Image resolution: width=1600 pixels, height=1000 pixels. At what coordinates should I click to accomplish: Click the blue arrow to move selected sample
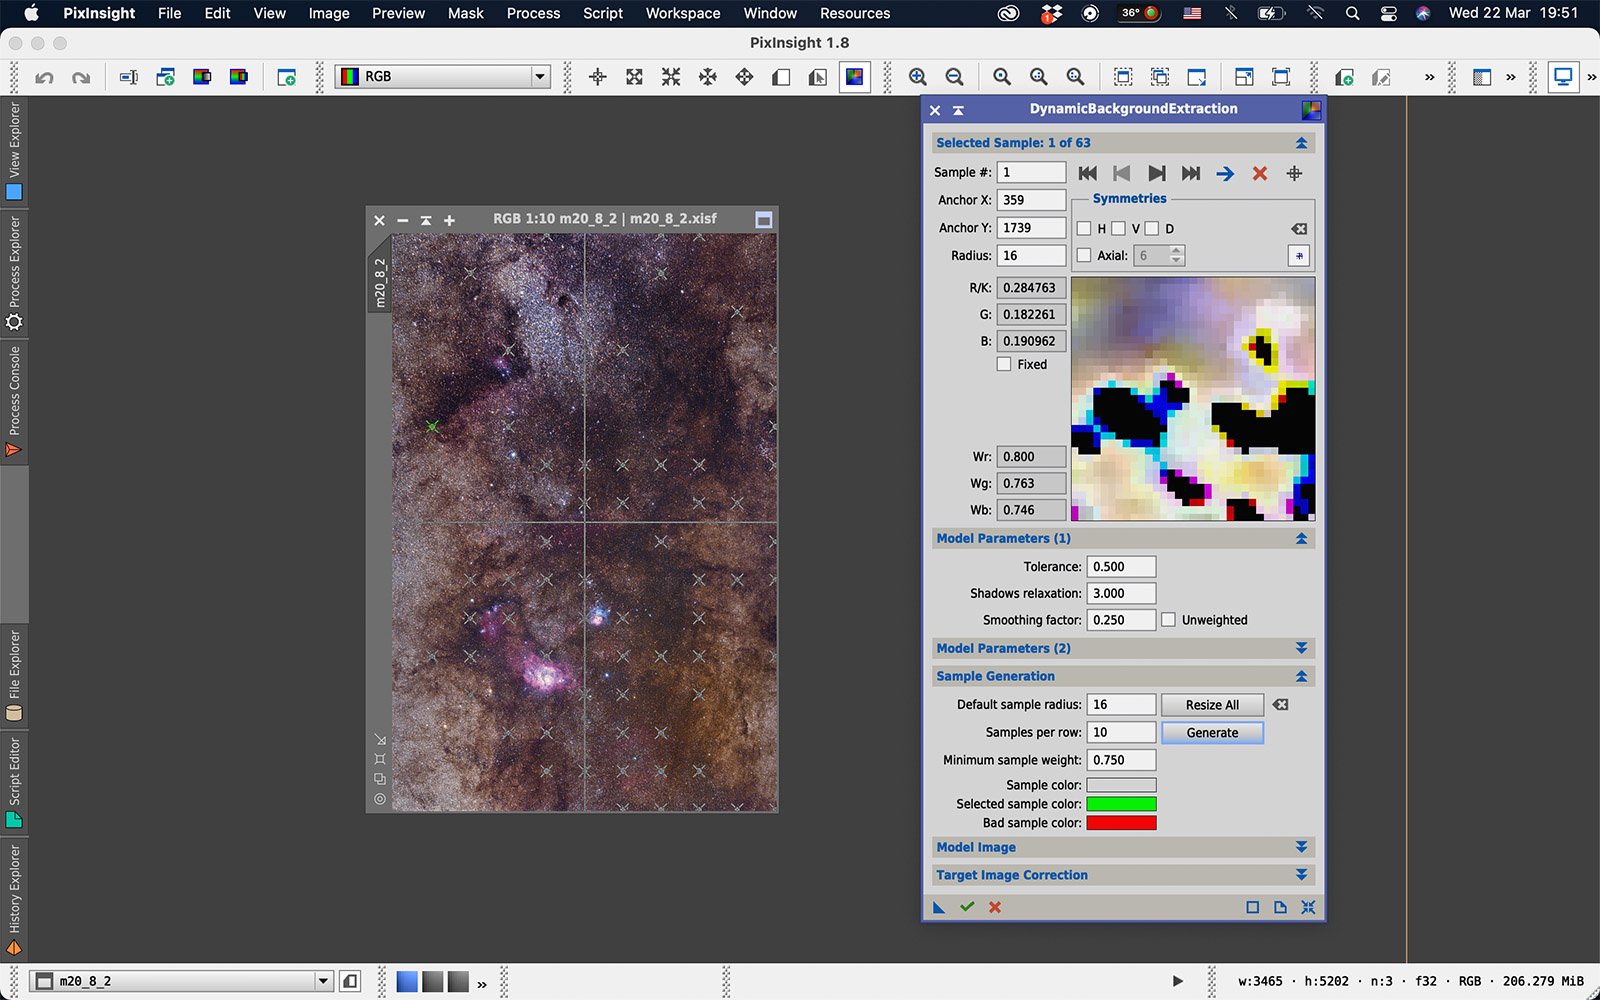pos(1225,173)
